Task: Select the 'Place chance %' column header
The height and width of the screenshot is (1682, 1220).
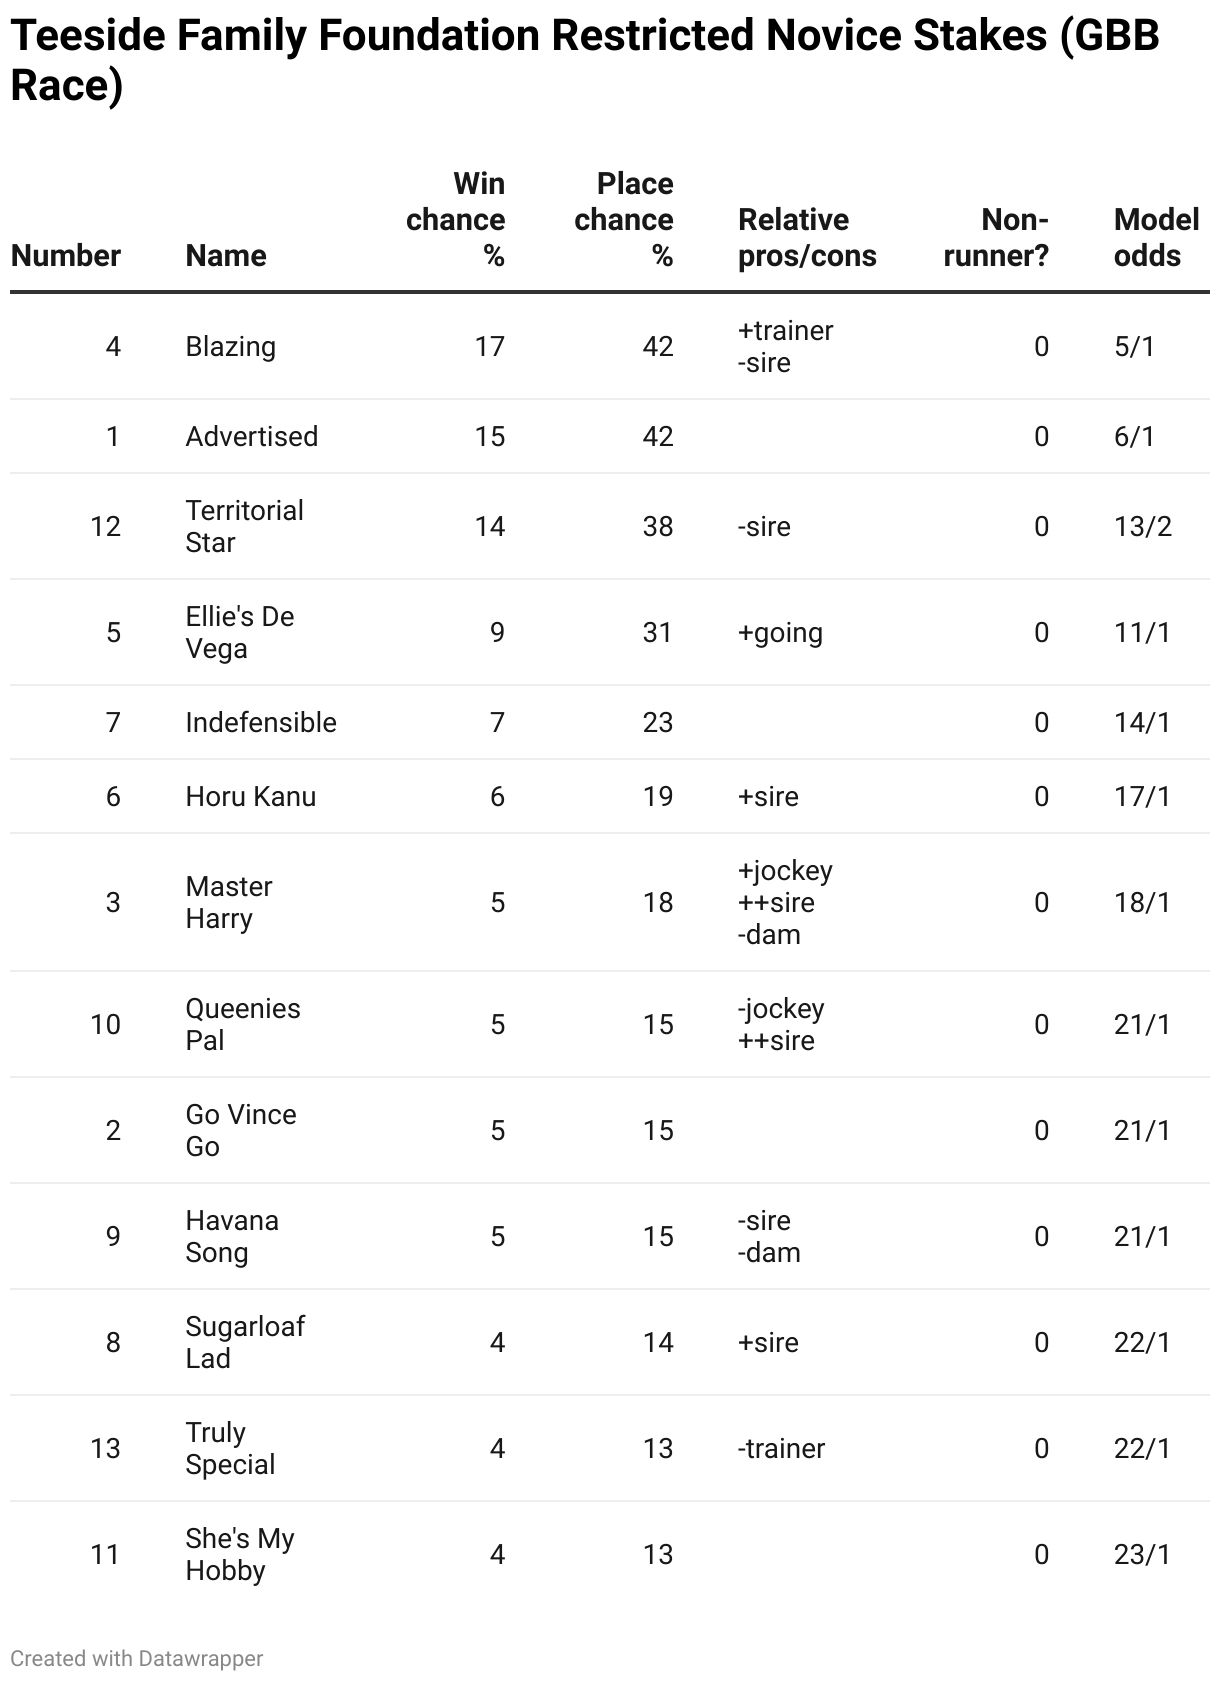Action: (x=624, y=219)
